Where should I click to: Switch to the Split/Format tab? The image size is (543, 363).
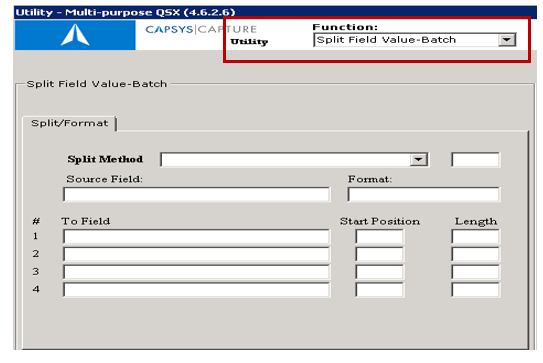pyautogui.click(x=70, y=123)
